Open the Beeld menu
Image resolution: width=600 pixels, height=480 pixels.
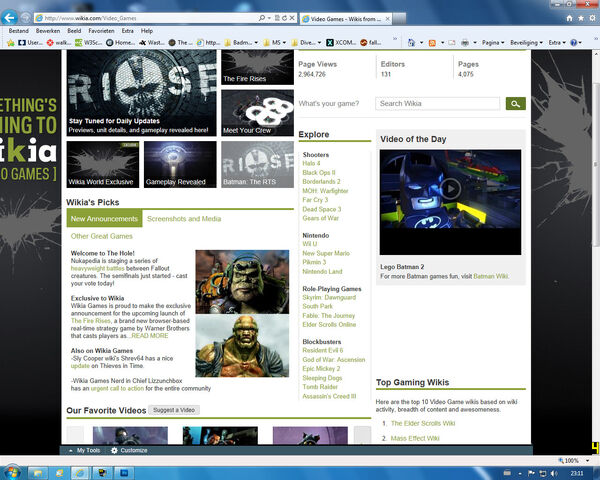click(74, 31)
